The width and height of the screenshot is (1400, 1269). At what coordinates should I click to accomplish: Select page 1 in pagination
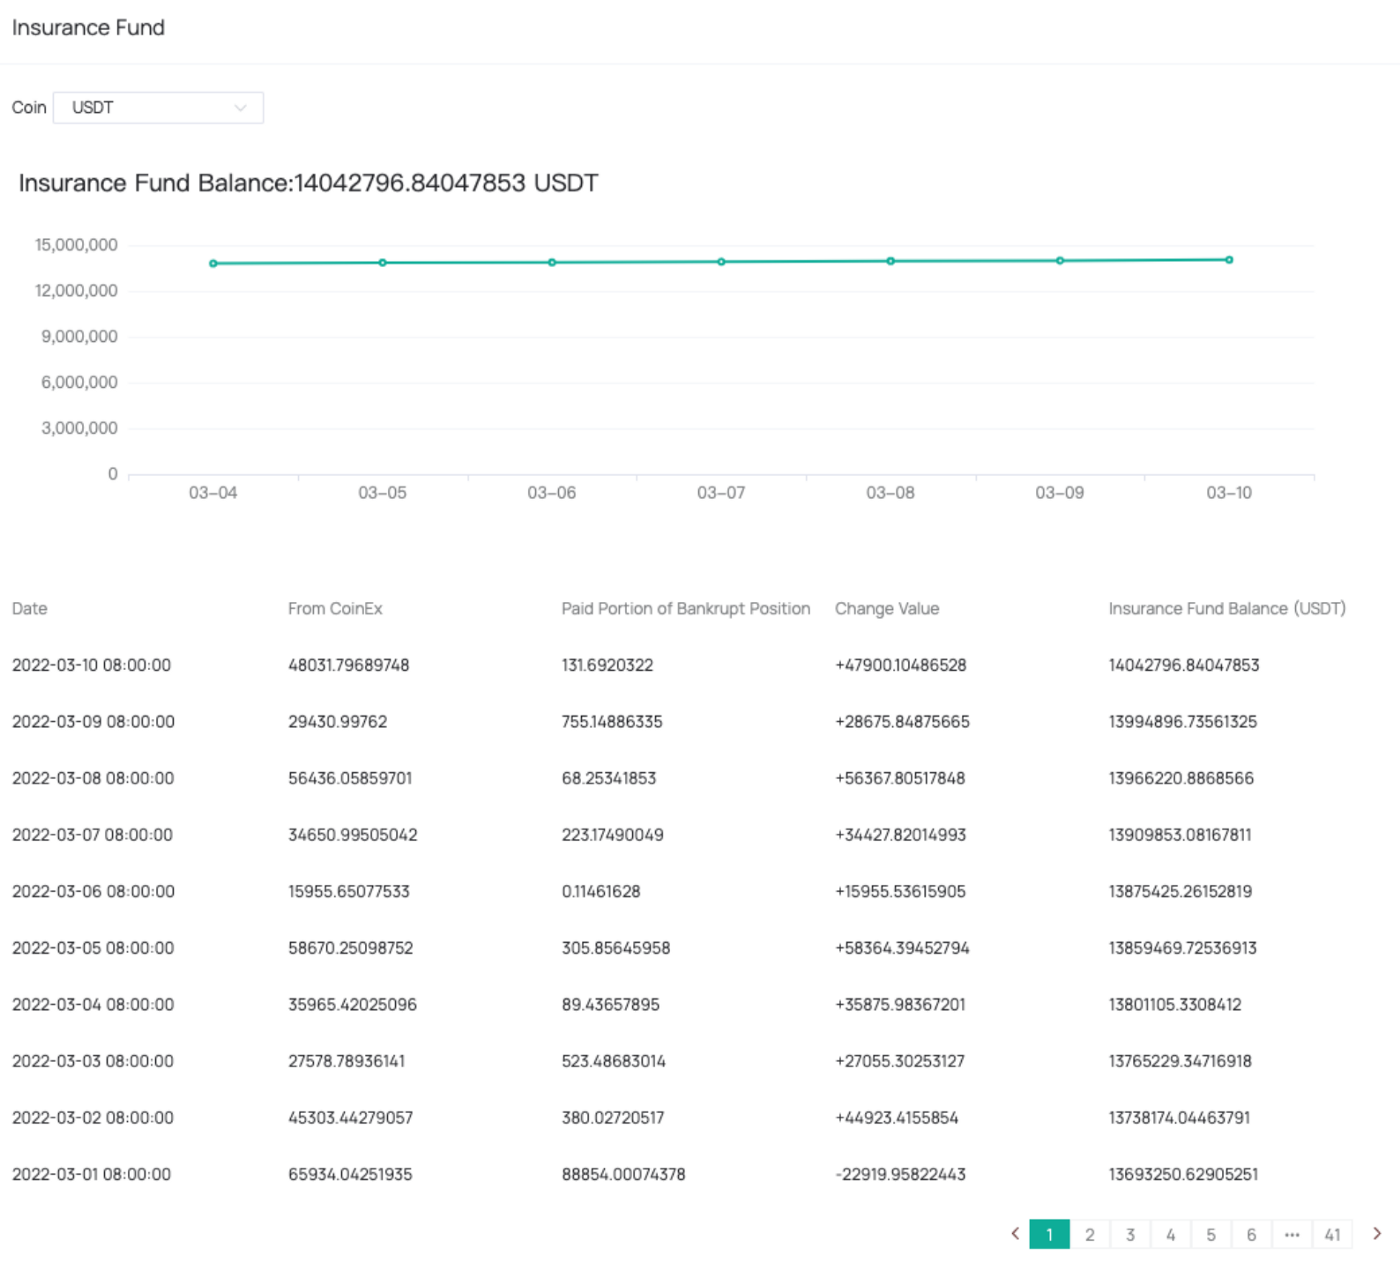[x=1049, y=1235]
